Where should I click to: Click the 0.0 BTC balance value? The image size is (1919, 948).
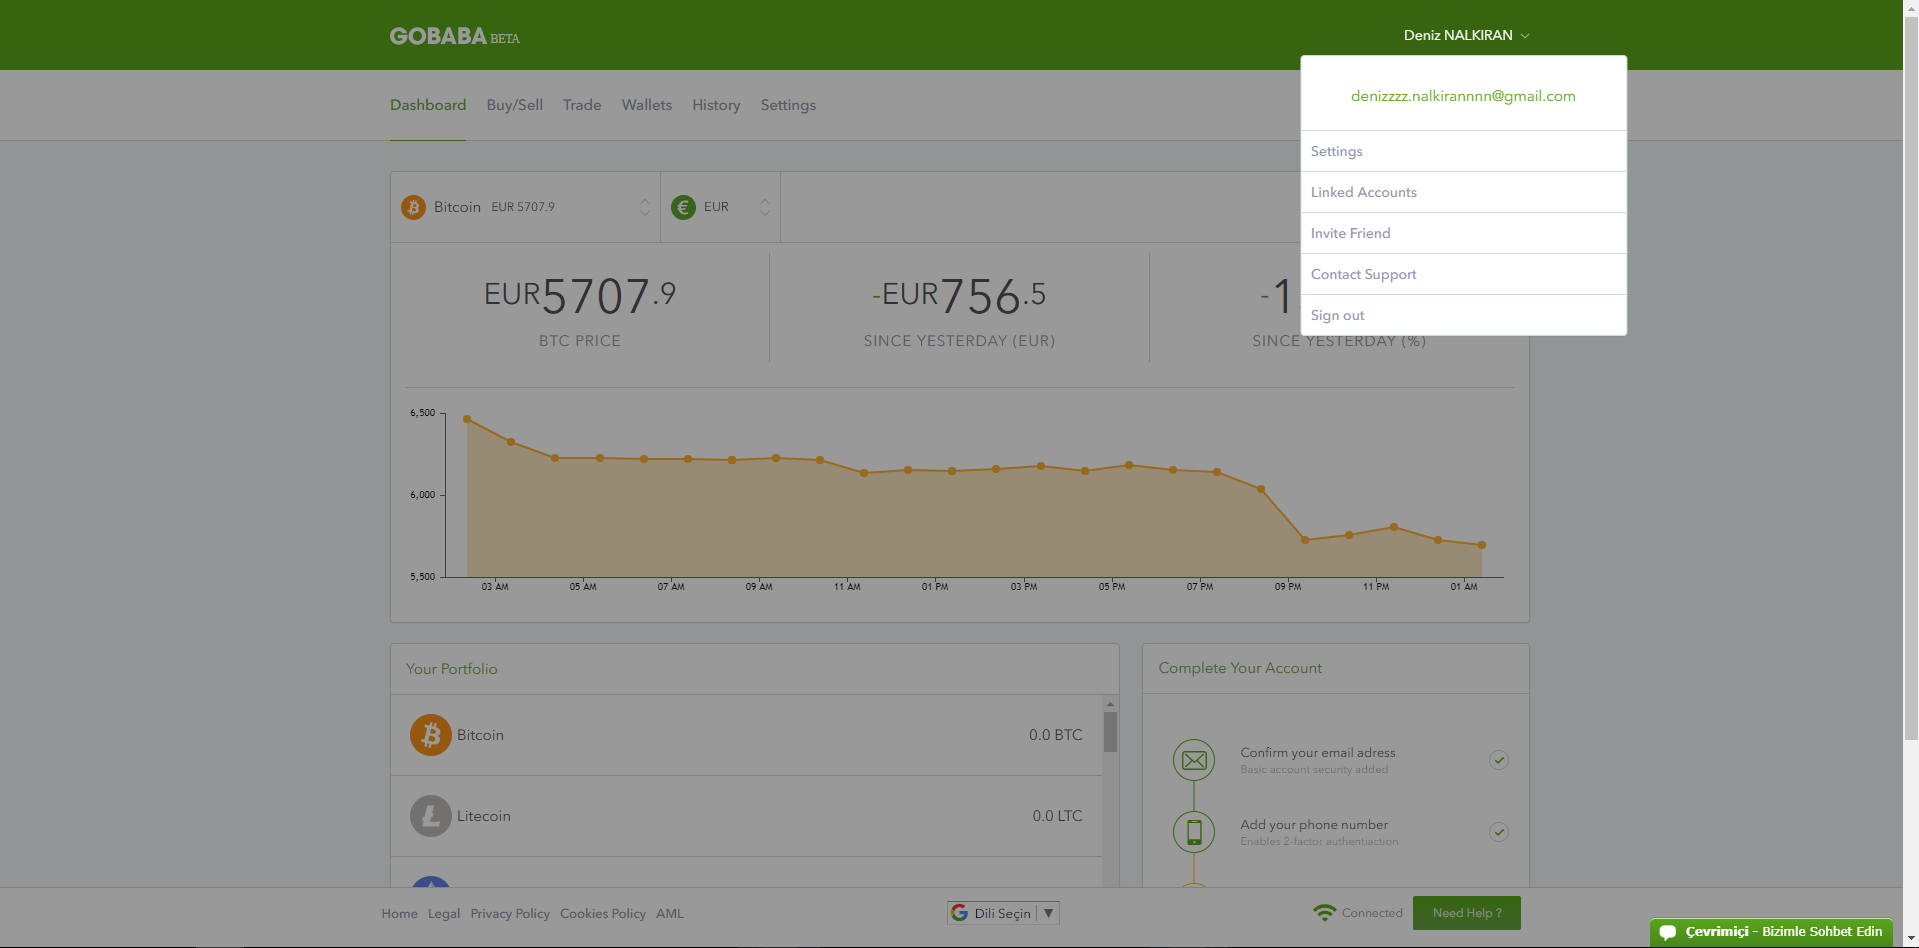1056,735
